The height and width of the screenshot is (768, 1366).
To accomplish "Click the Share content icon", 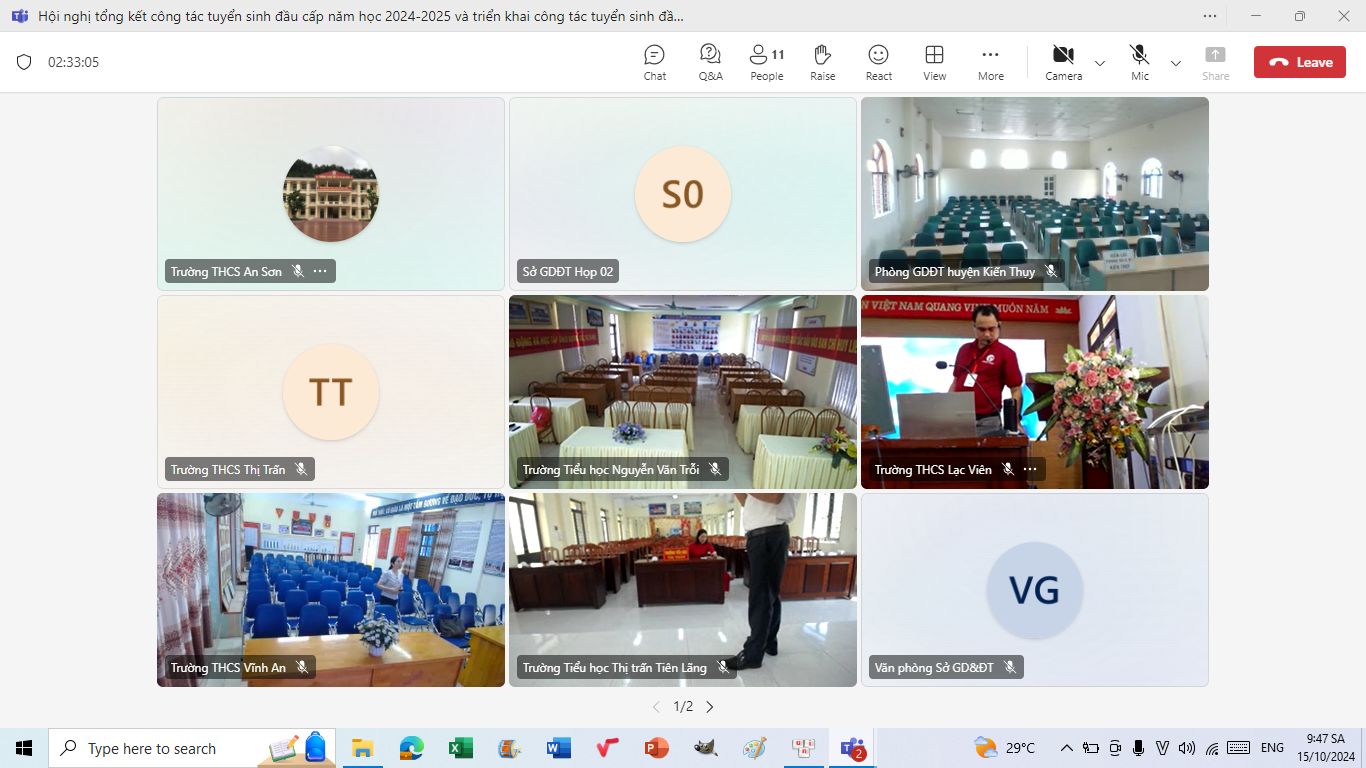I will (x=1215, y=62).
